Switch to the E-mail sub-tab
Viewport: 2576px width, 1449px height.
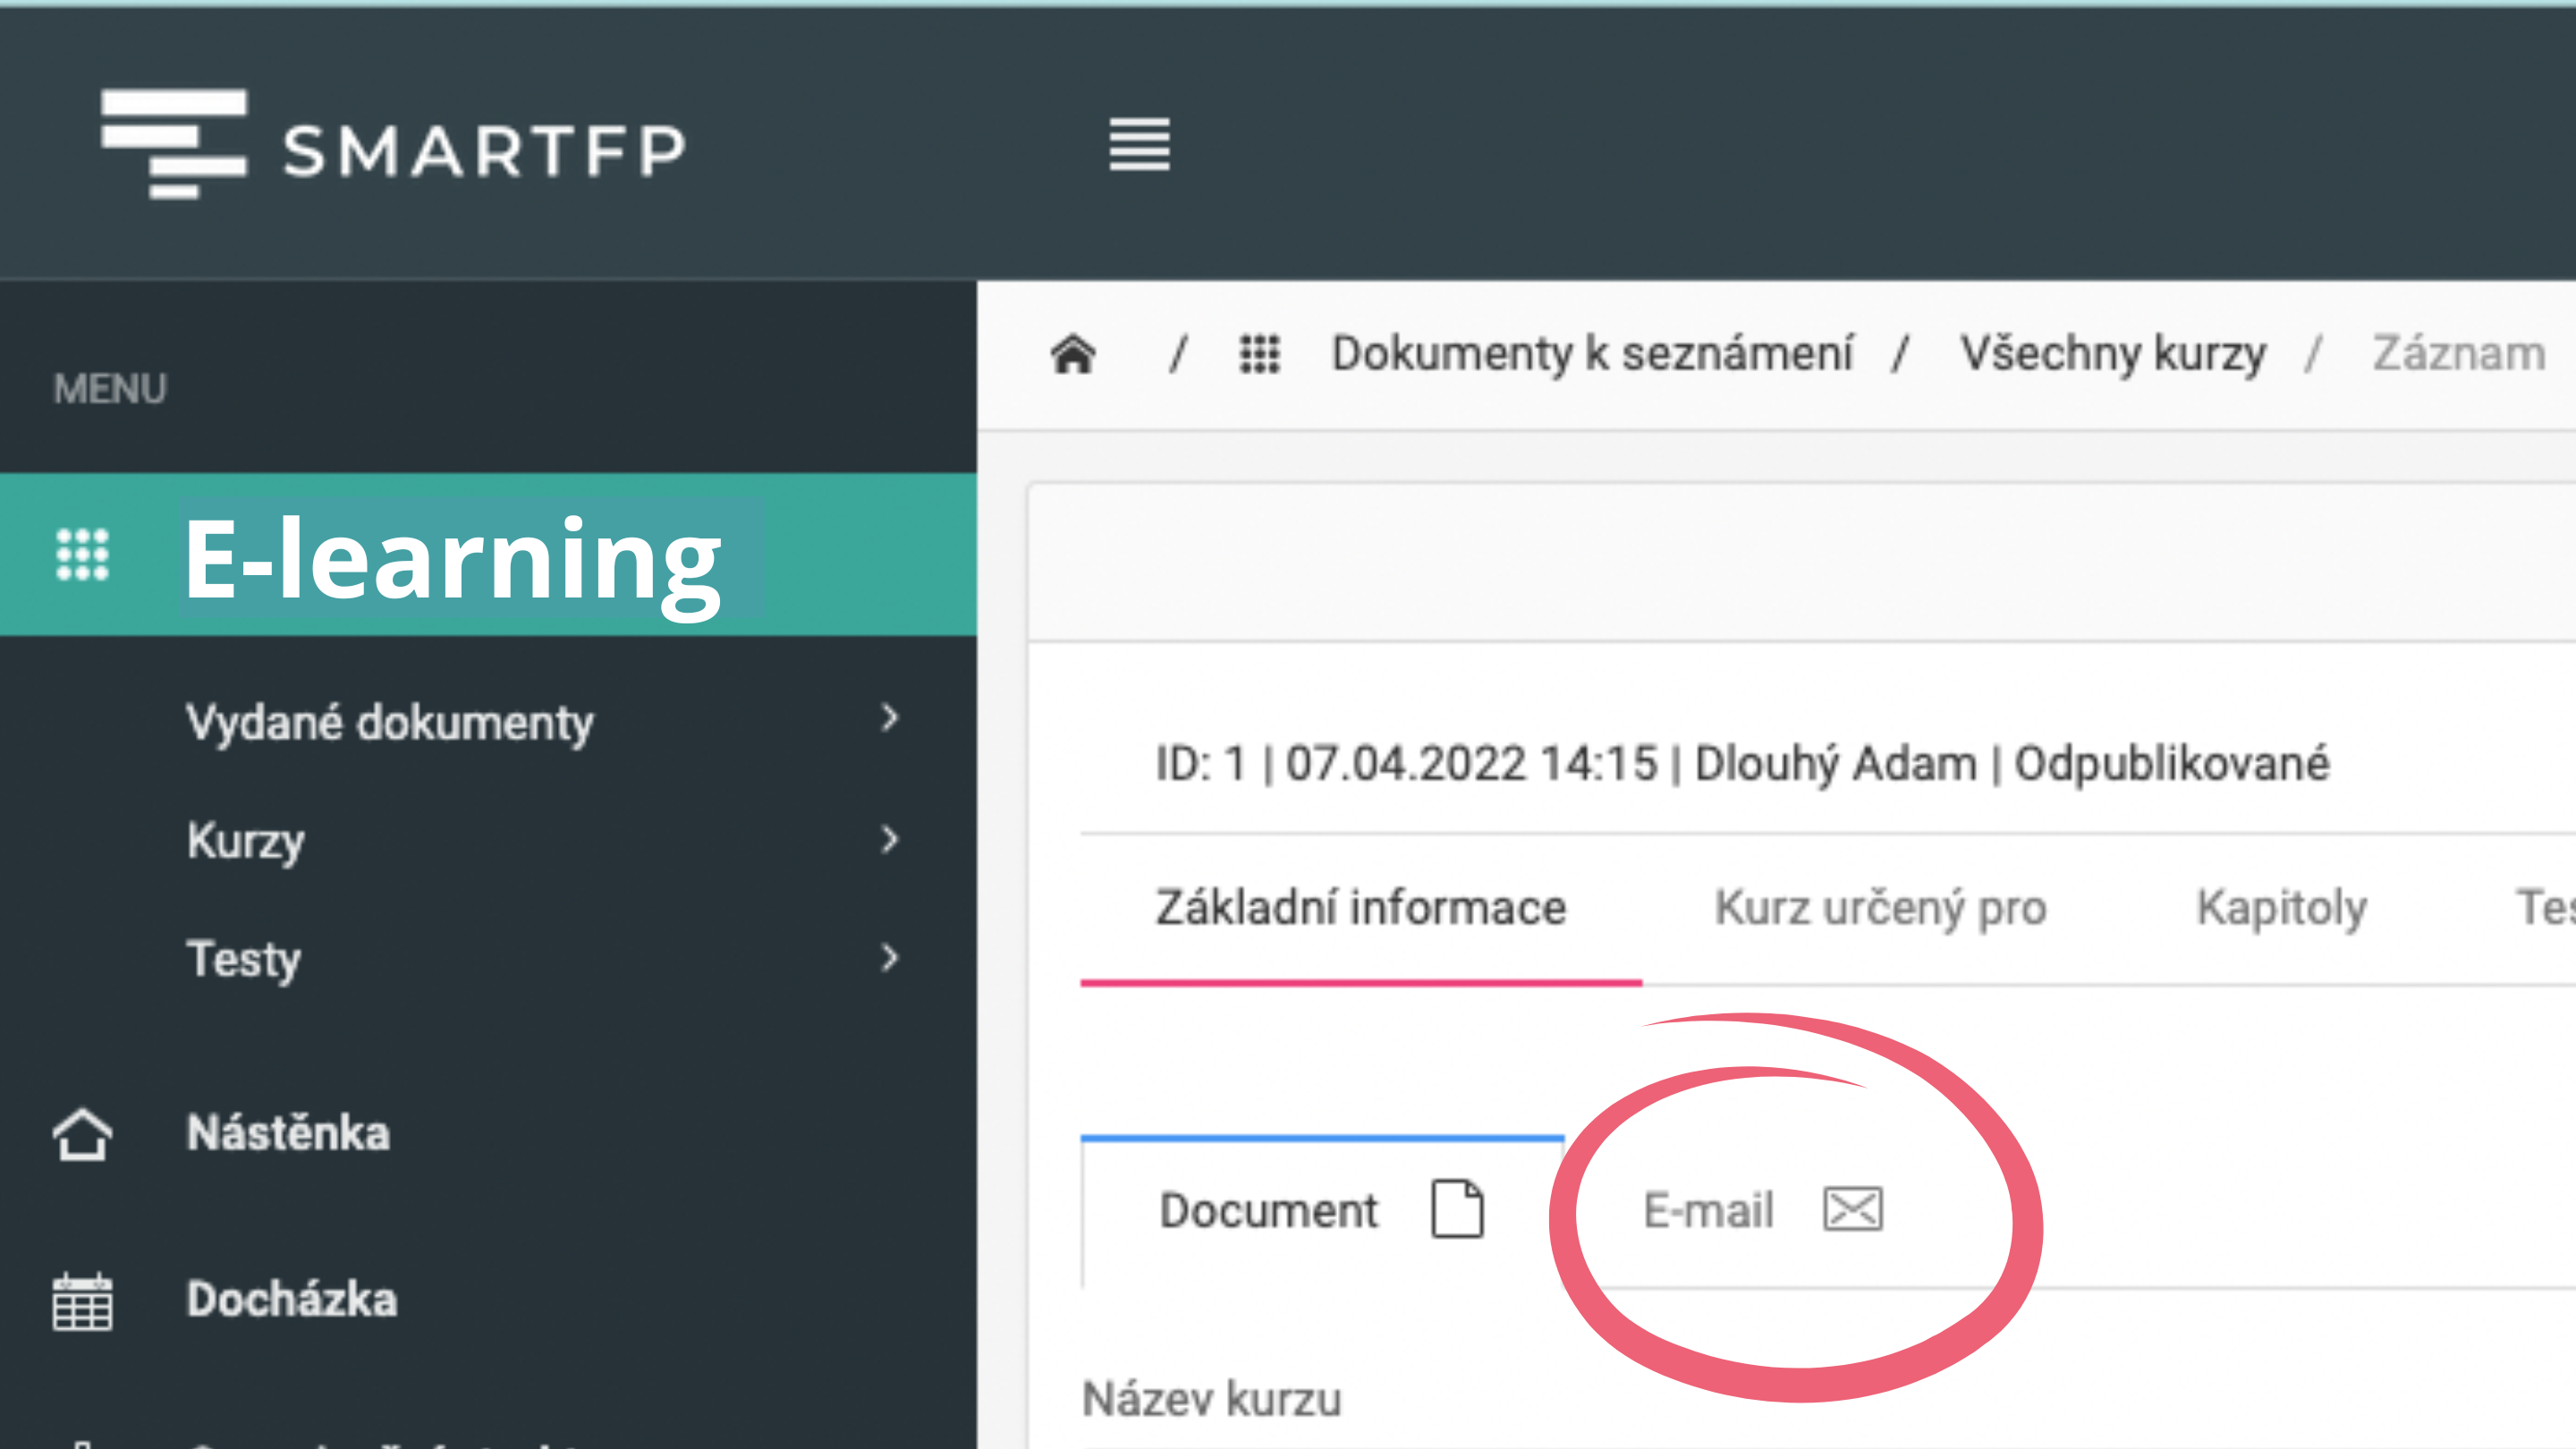1708,1210
